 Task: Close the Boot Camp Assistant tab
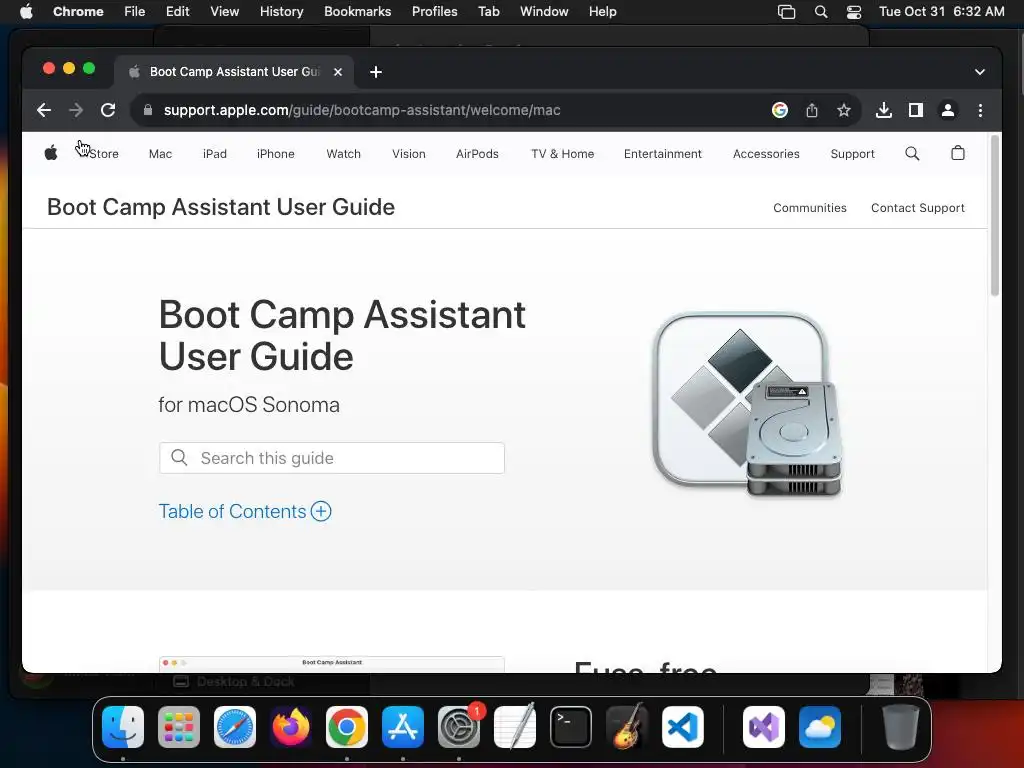338,72
